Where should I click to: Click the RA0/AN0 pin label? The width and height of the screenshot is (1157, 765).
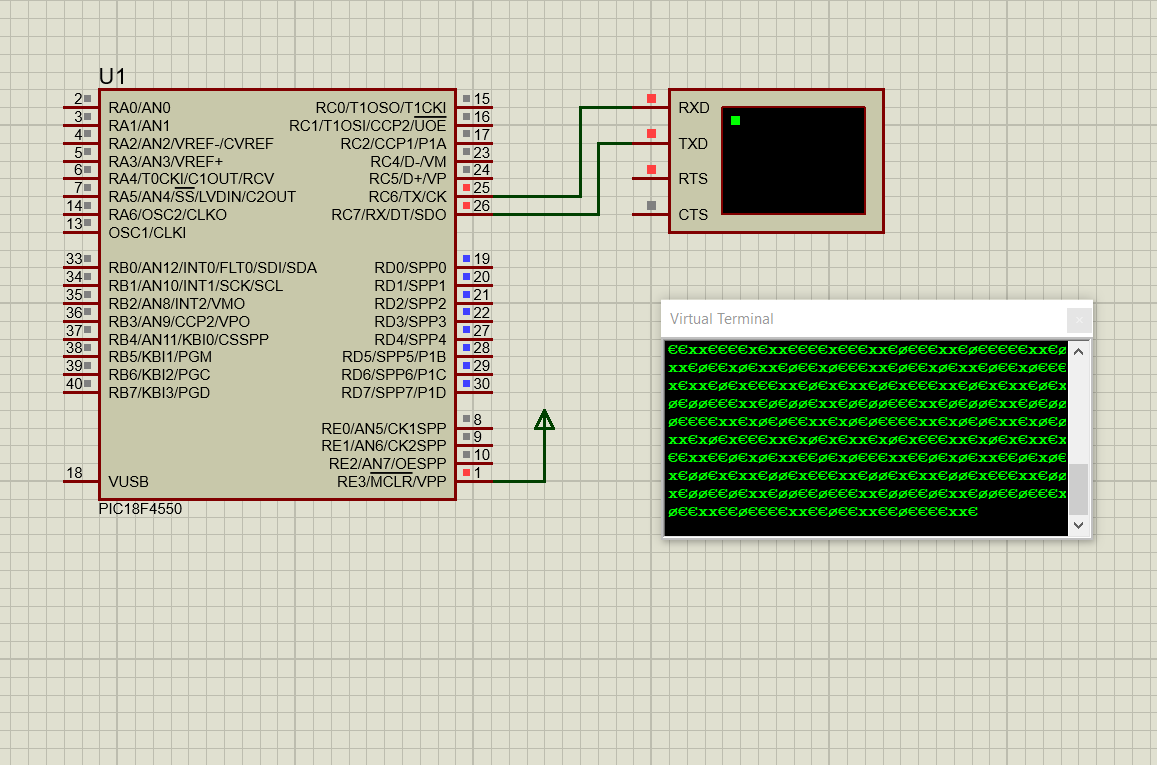pos(139,108)
